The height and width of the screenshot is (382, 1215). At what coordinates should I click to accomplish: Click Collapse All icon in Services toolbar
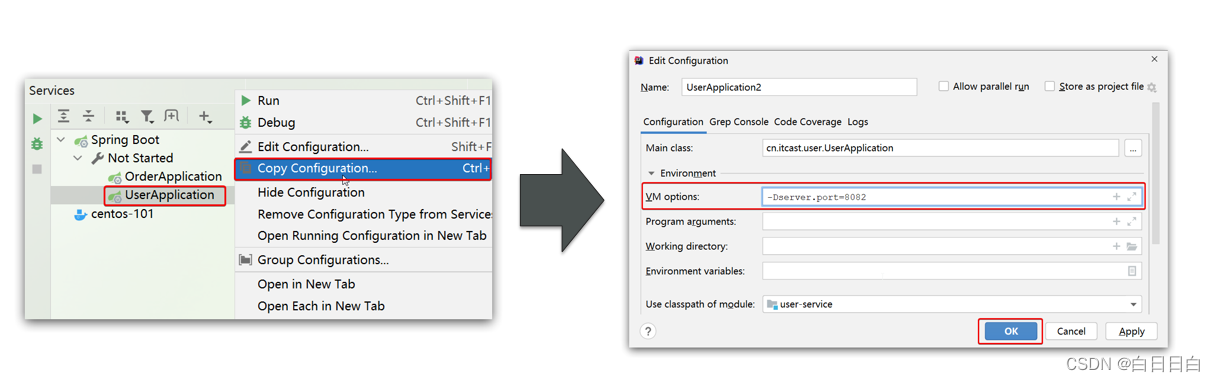[88, 117]
